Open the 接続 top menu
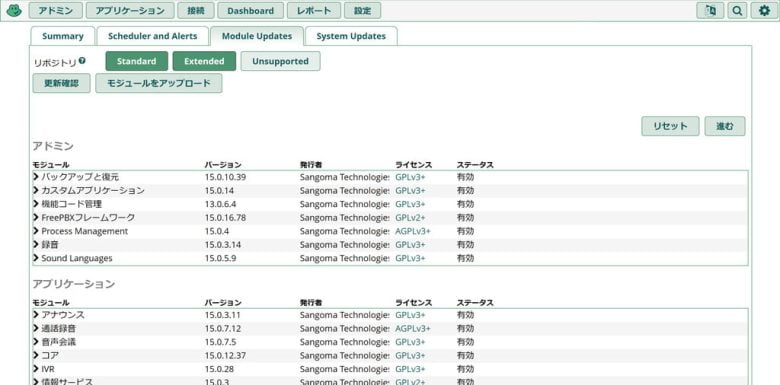This screenshot has height=385, width=780. pyautogui.click(x=196, y=10)
